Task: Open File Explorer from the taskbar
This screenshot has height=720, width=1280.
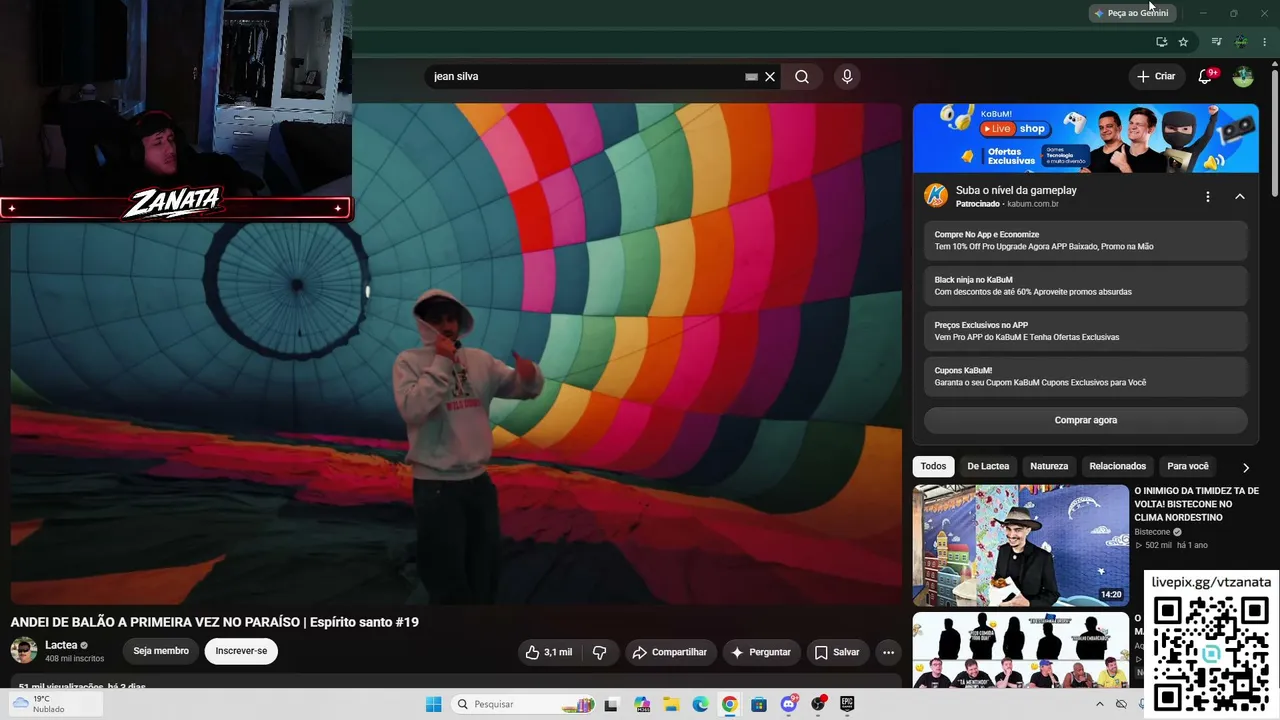Action: pyautogui.click(x=671, y=704)
